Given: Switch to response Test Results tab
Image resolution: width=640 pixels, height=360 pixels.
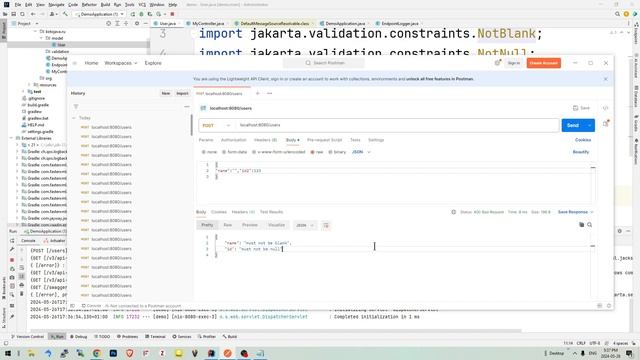Looking at the screenshot, I should click(x=271, y=212).
